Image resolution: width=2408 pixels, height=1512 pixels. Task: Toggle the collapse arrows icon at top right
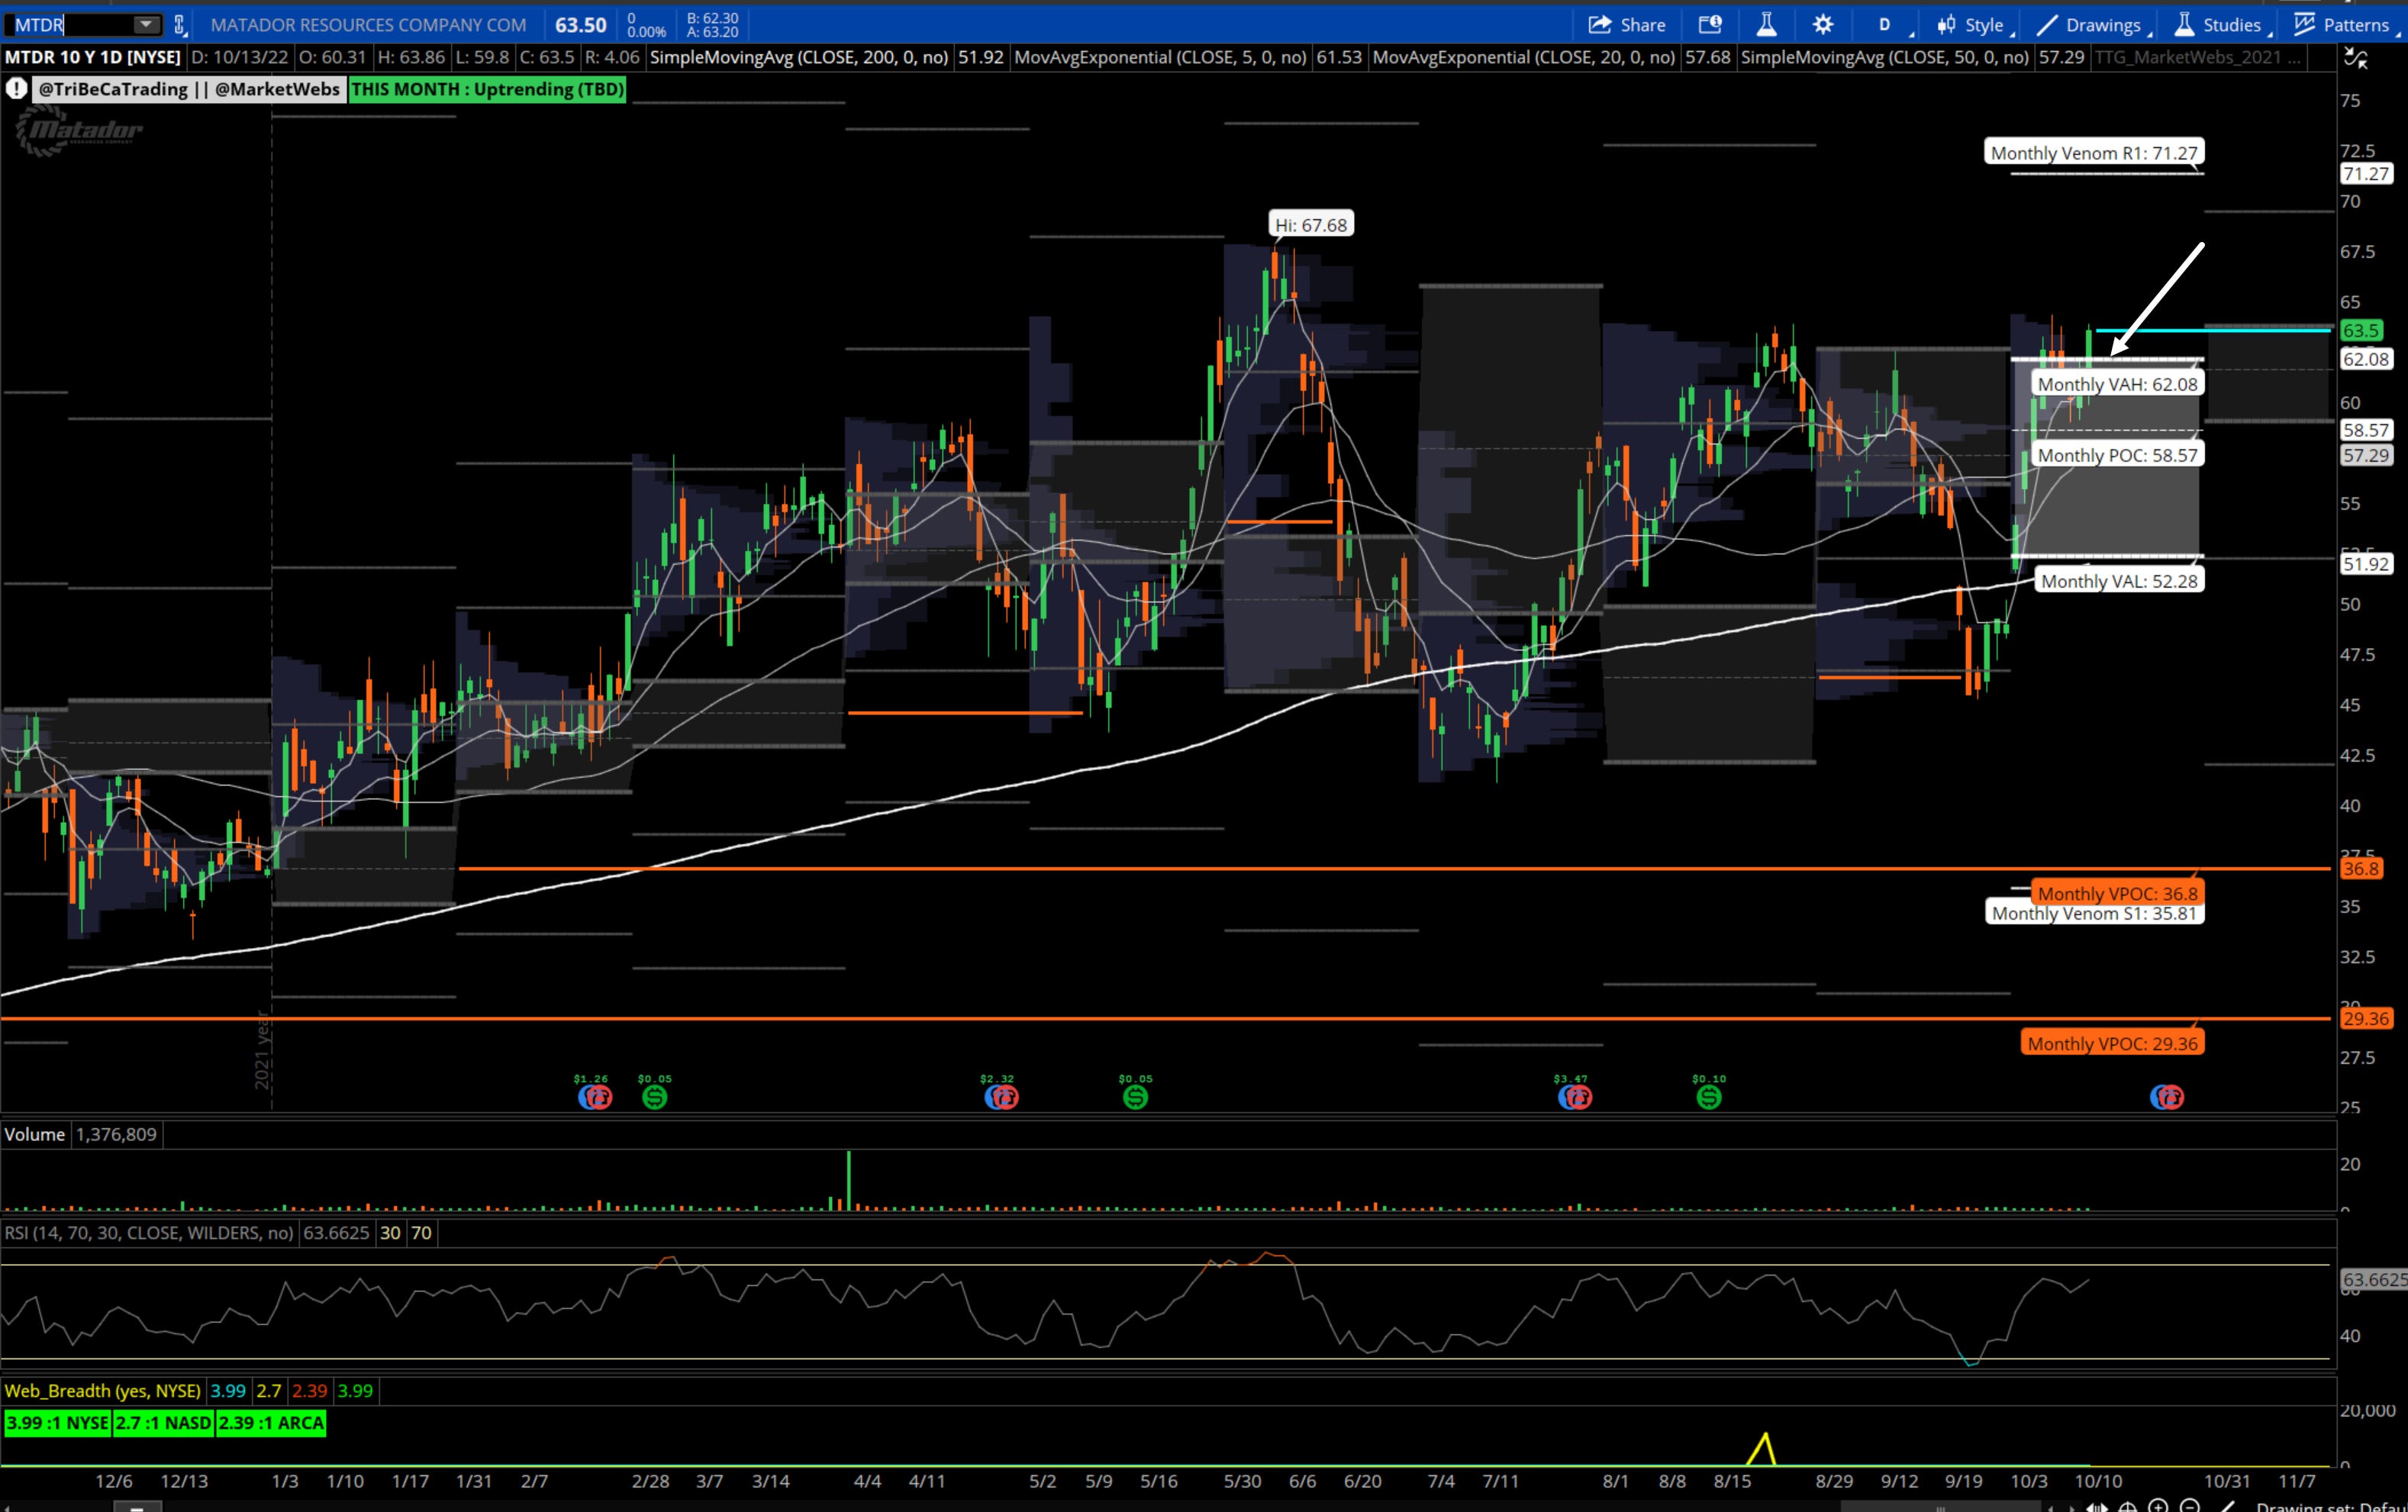2356,59
